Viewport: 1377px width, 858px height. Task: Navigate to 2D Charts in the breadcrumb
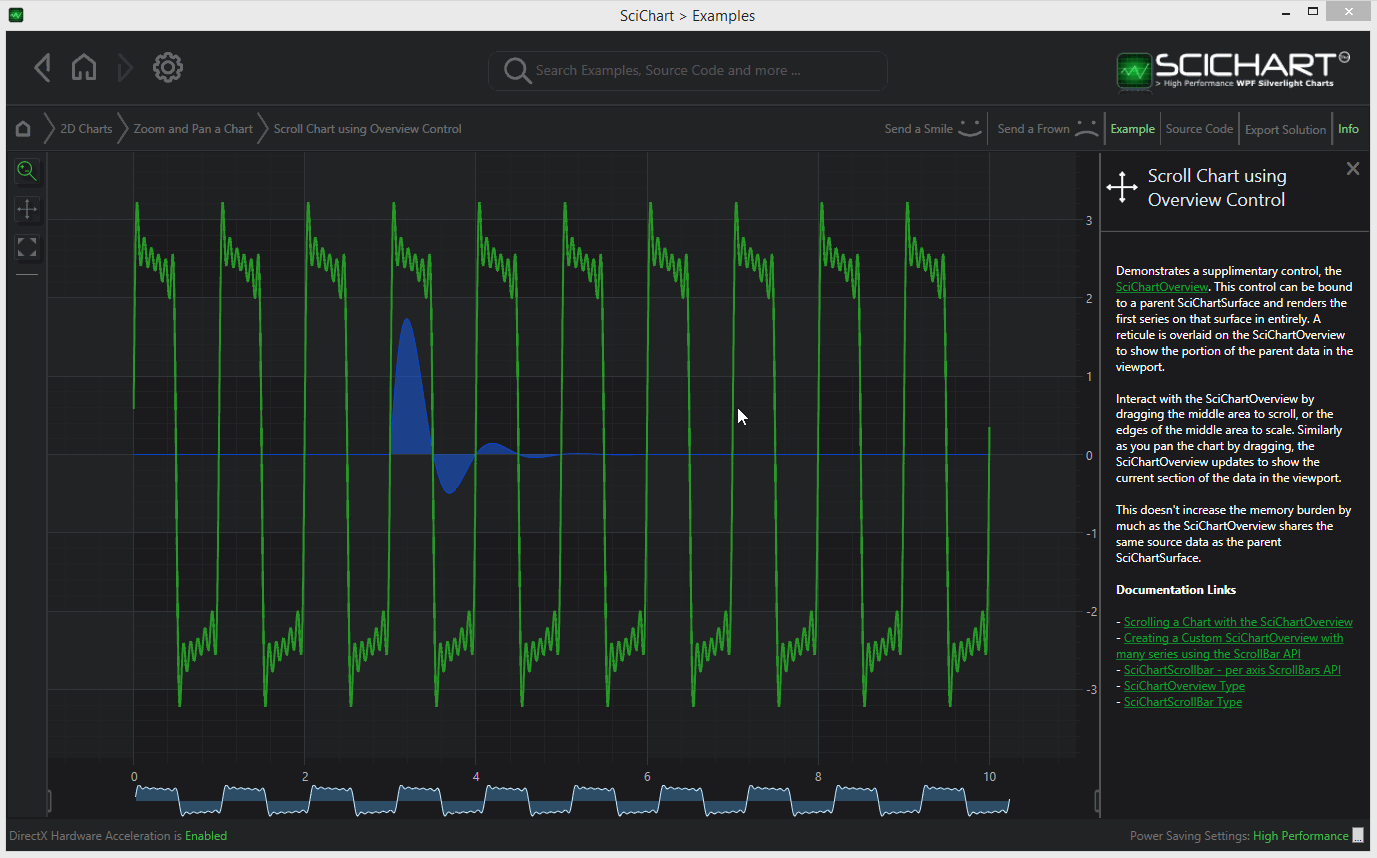[x=85, y=128]
